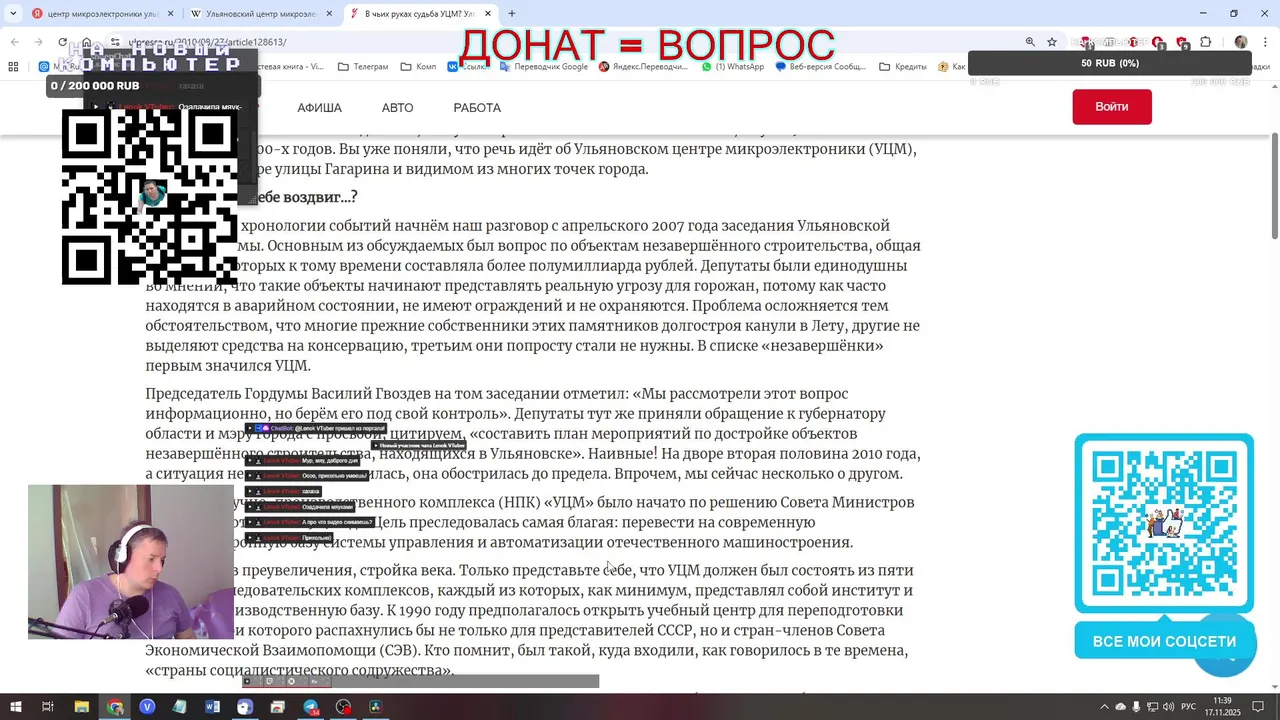This screenshot has width=1280, height=720.
Task: Click the OneDrive cloud tray icon
Action: (x=1120, y=707)
